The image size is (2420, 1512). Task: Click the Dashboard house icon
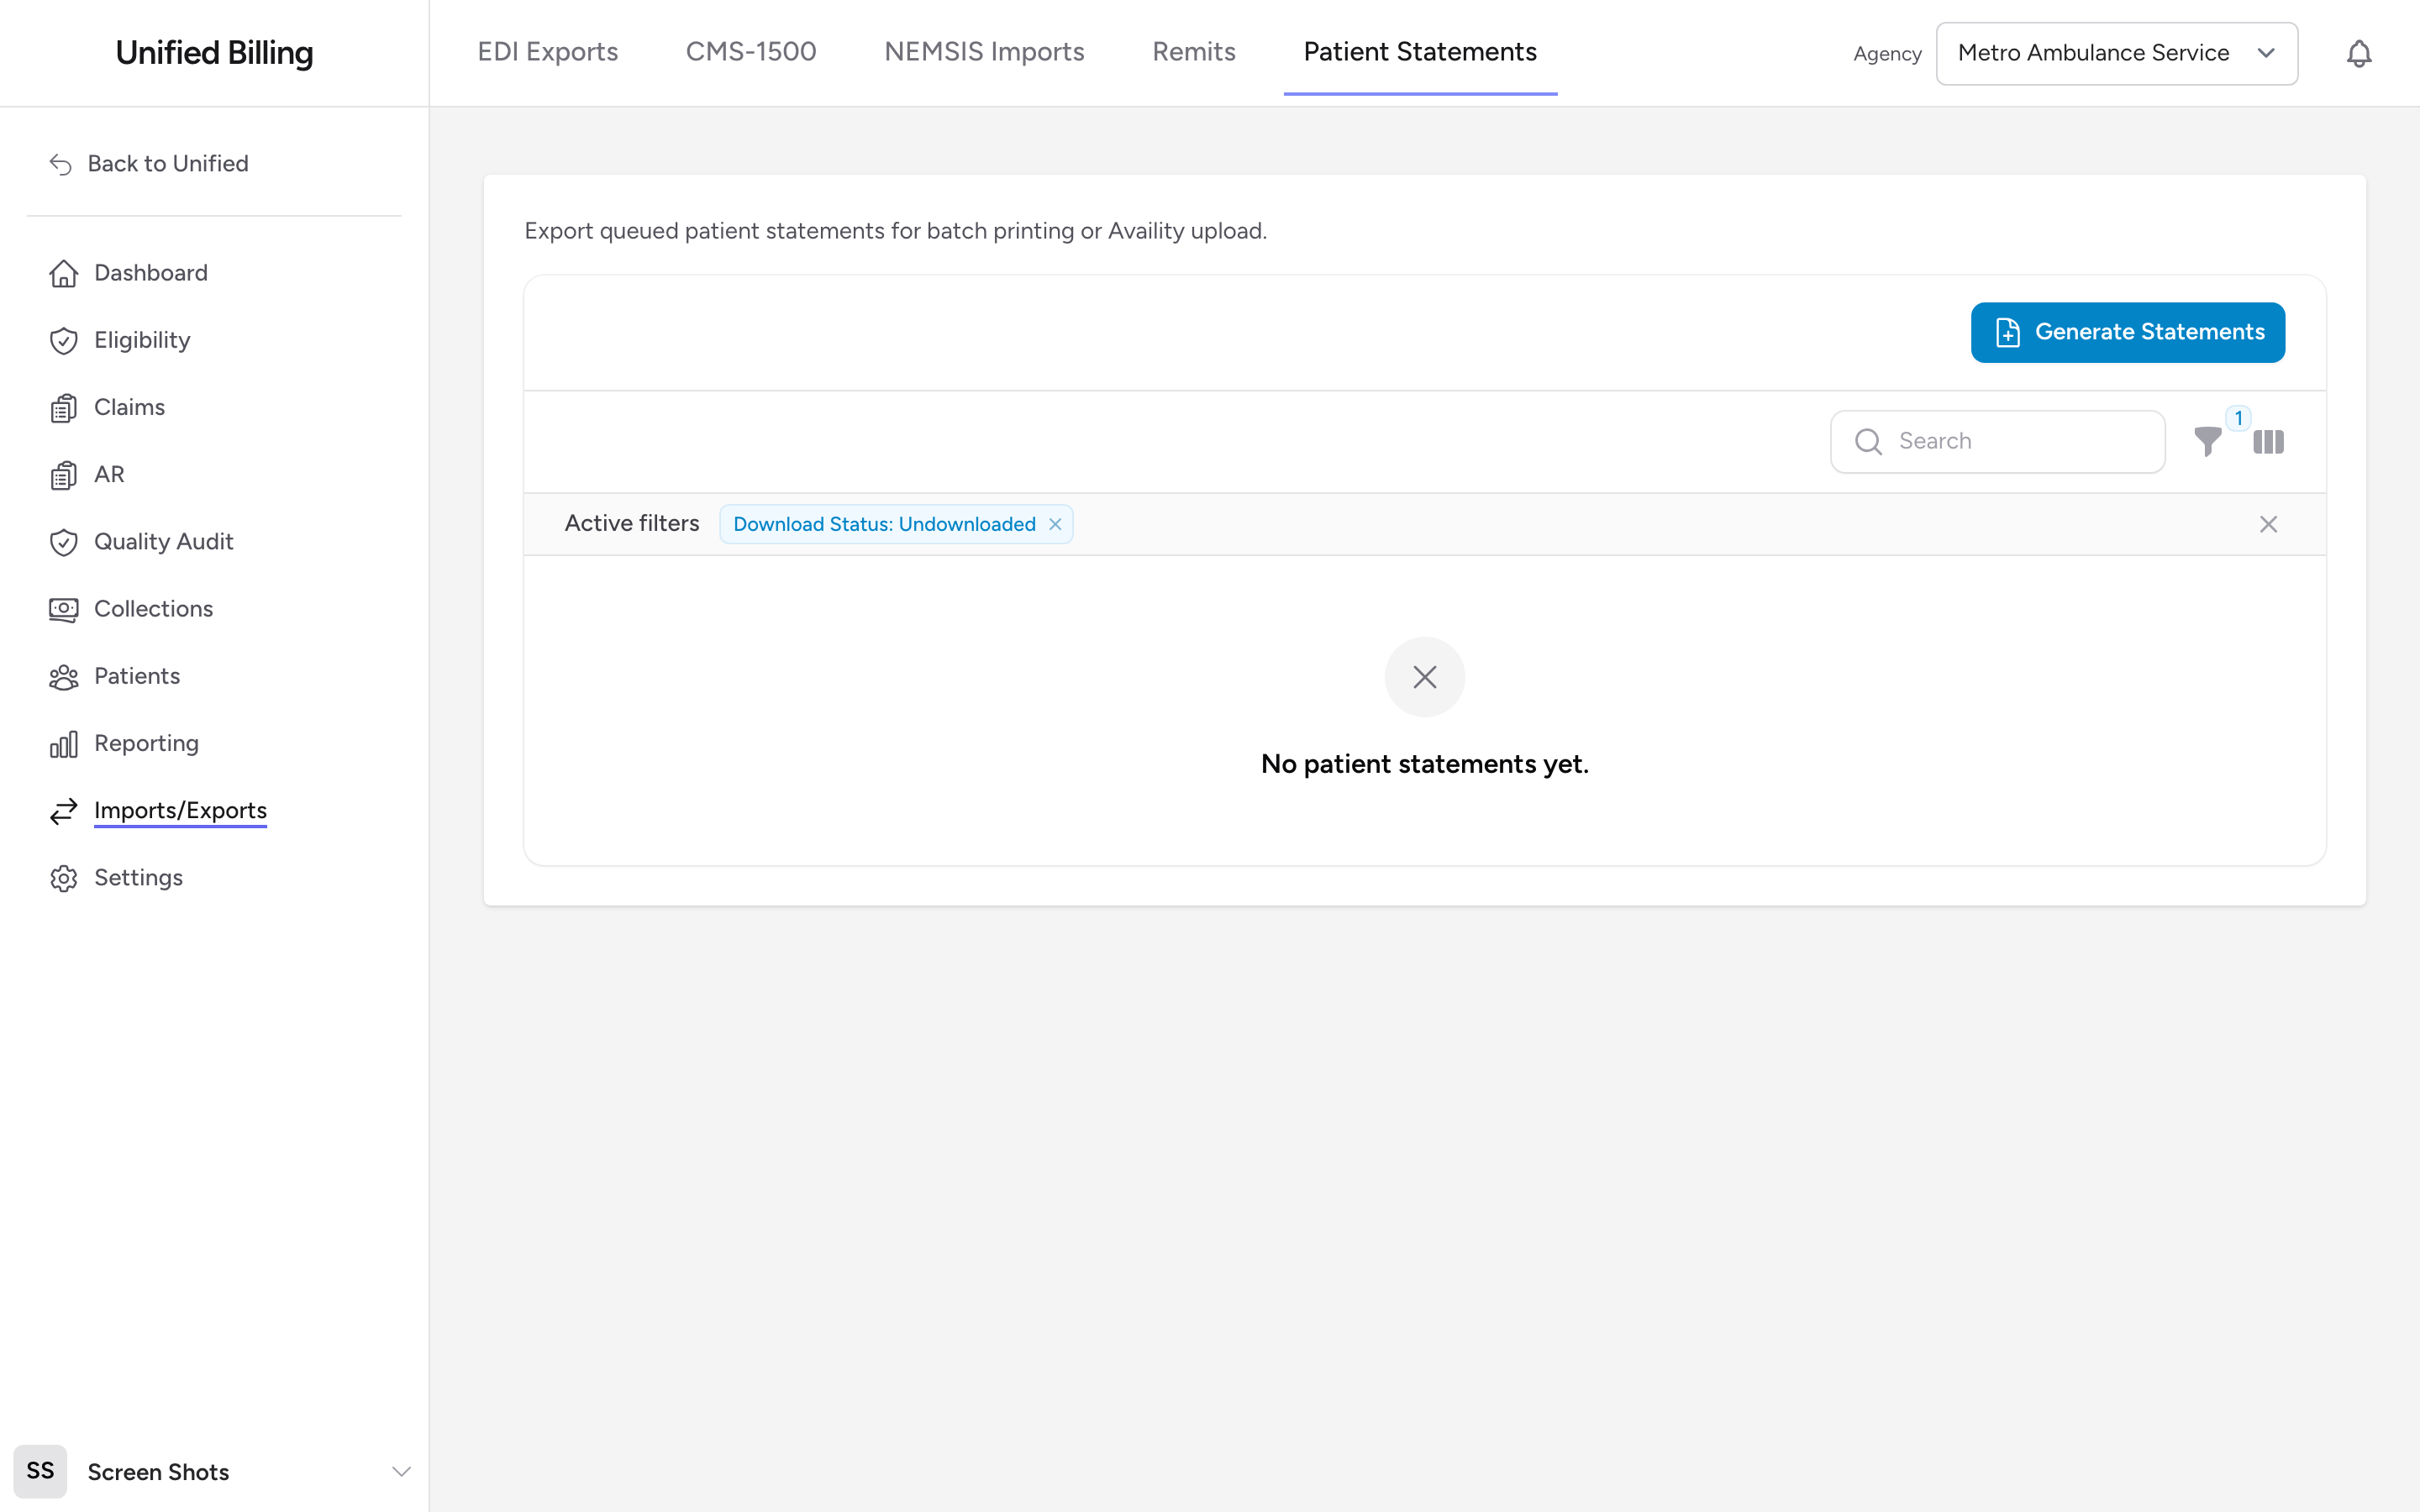tap(64, 273)
